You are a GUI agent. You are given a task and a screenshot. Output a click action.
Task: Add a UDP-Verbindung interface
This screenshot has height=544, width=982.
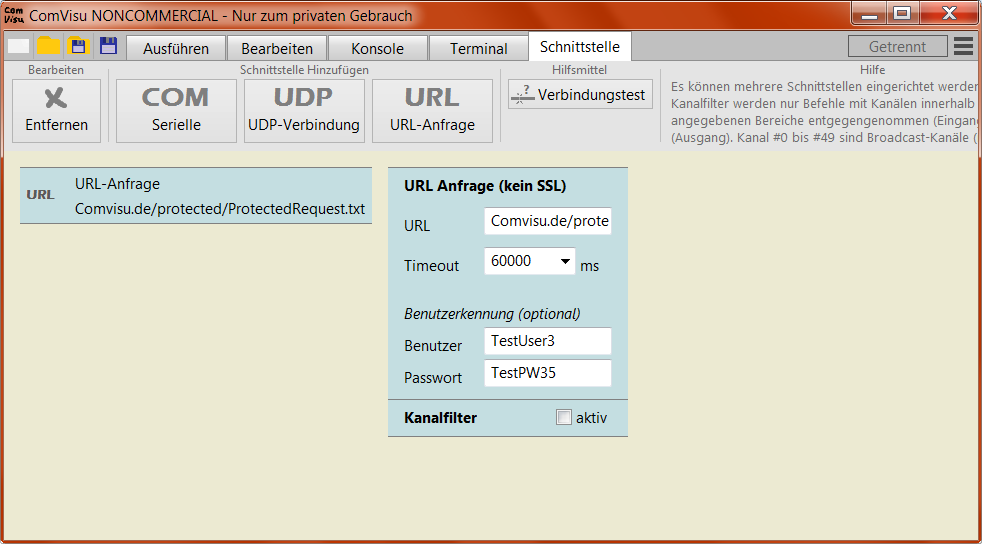tap(304, 111)
